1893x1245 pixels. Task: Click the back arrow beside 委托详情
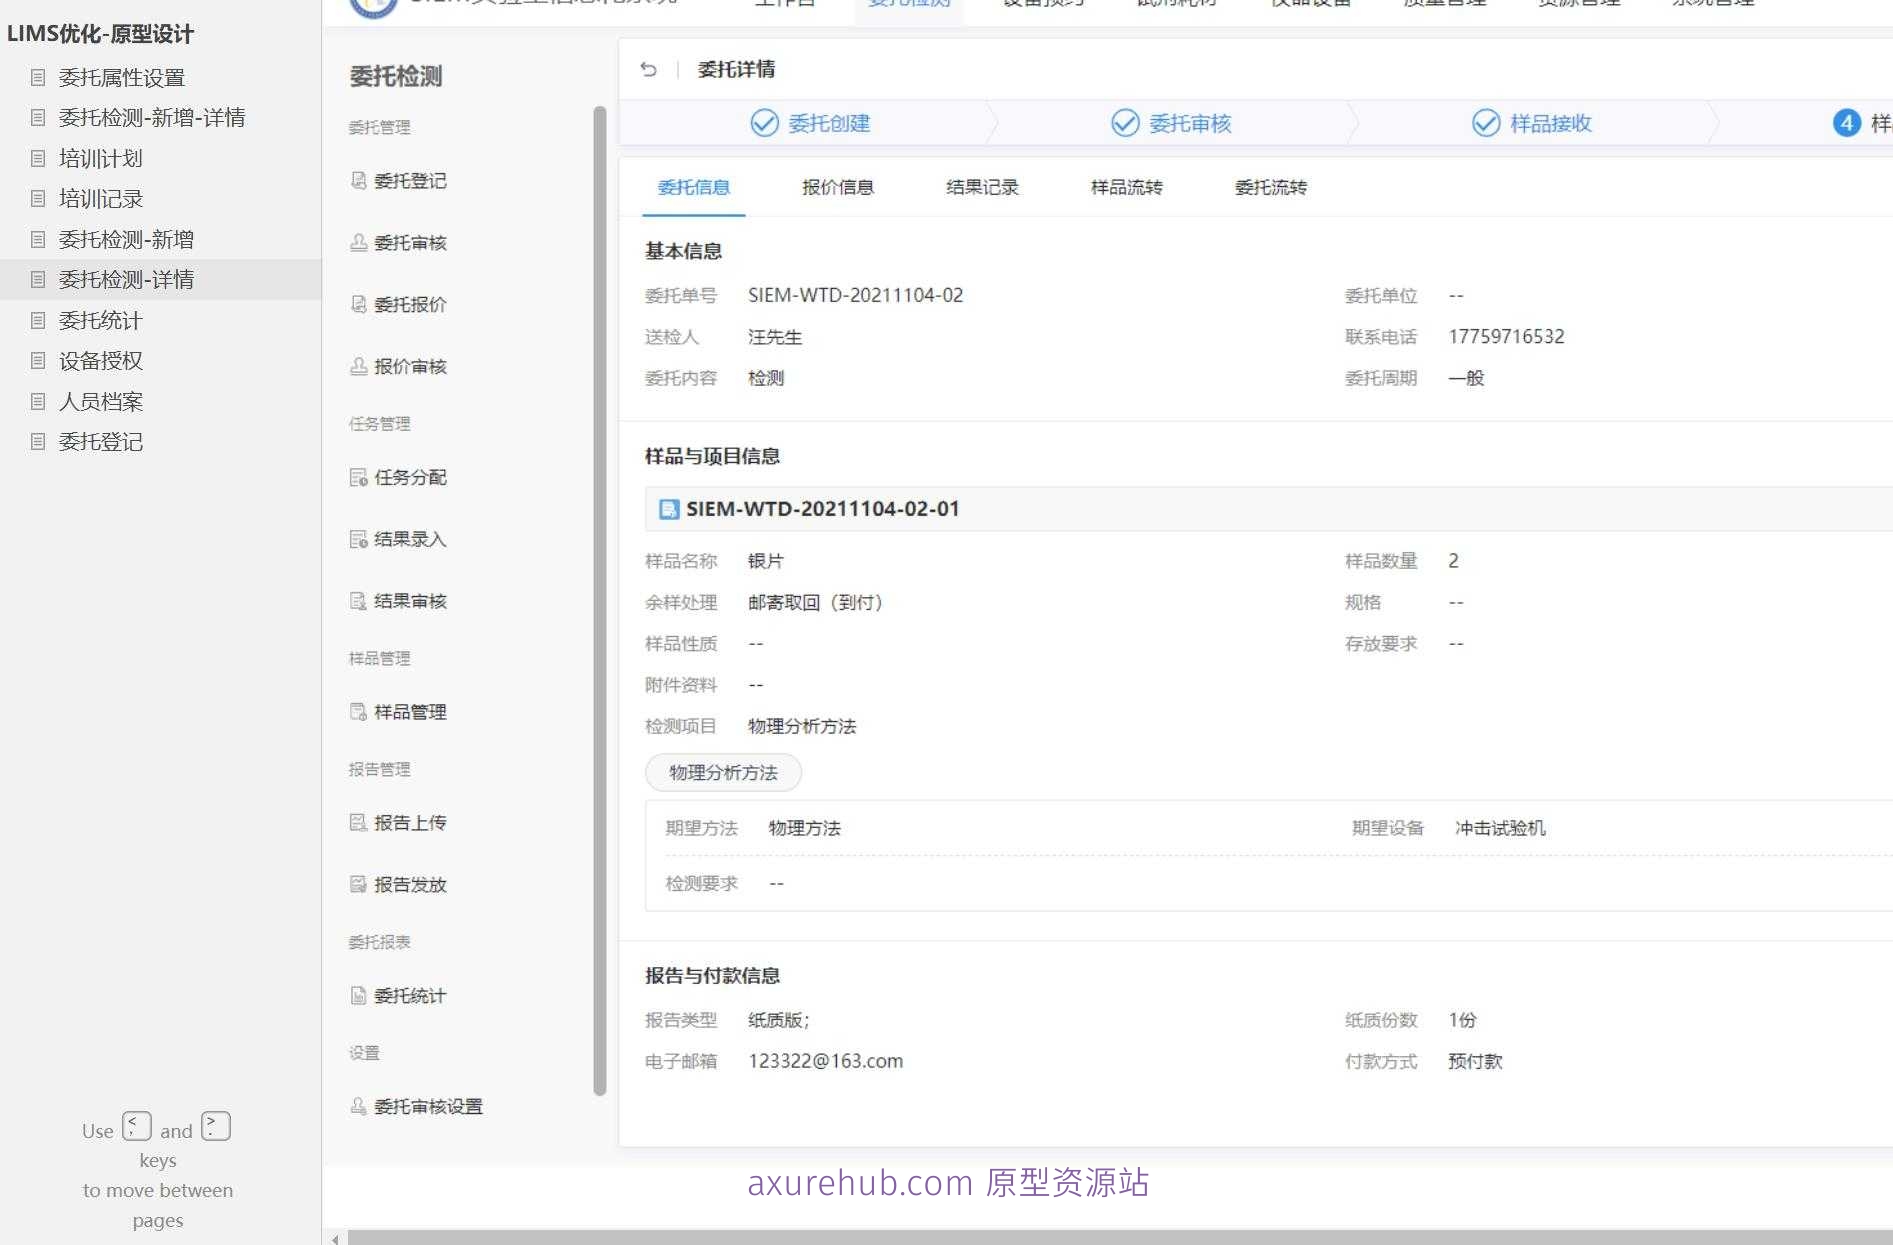[648, 69]
